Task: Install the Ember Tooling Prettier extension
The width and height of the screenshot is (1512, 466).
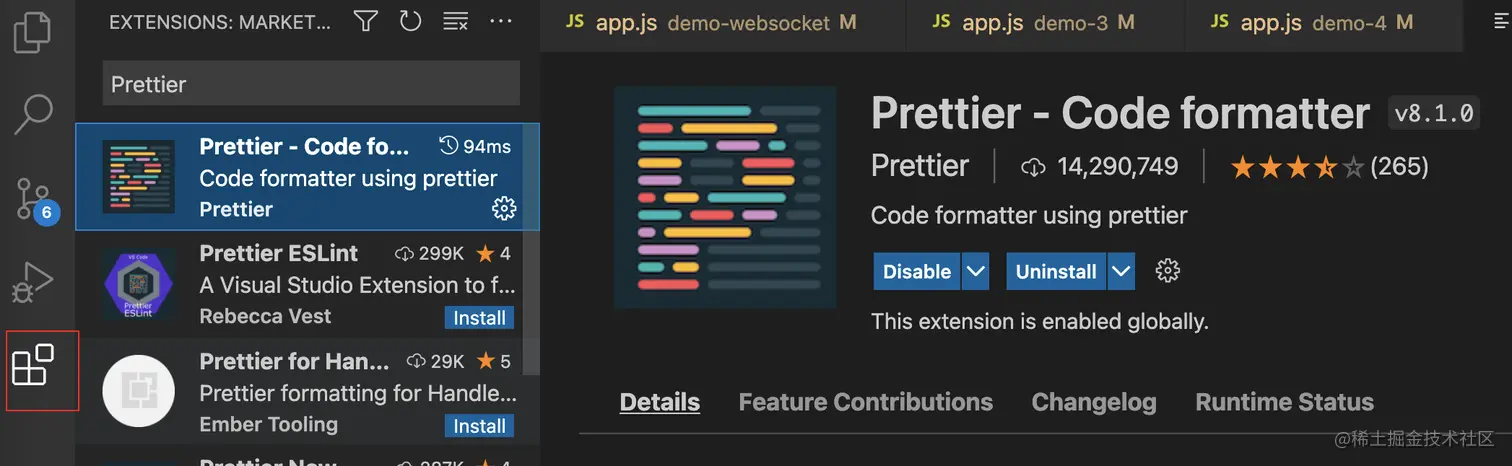Action: click(x=480, y=426)
